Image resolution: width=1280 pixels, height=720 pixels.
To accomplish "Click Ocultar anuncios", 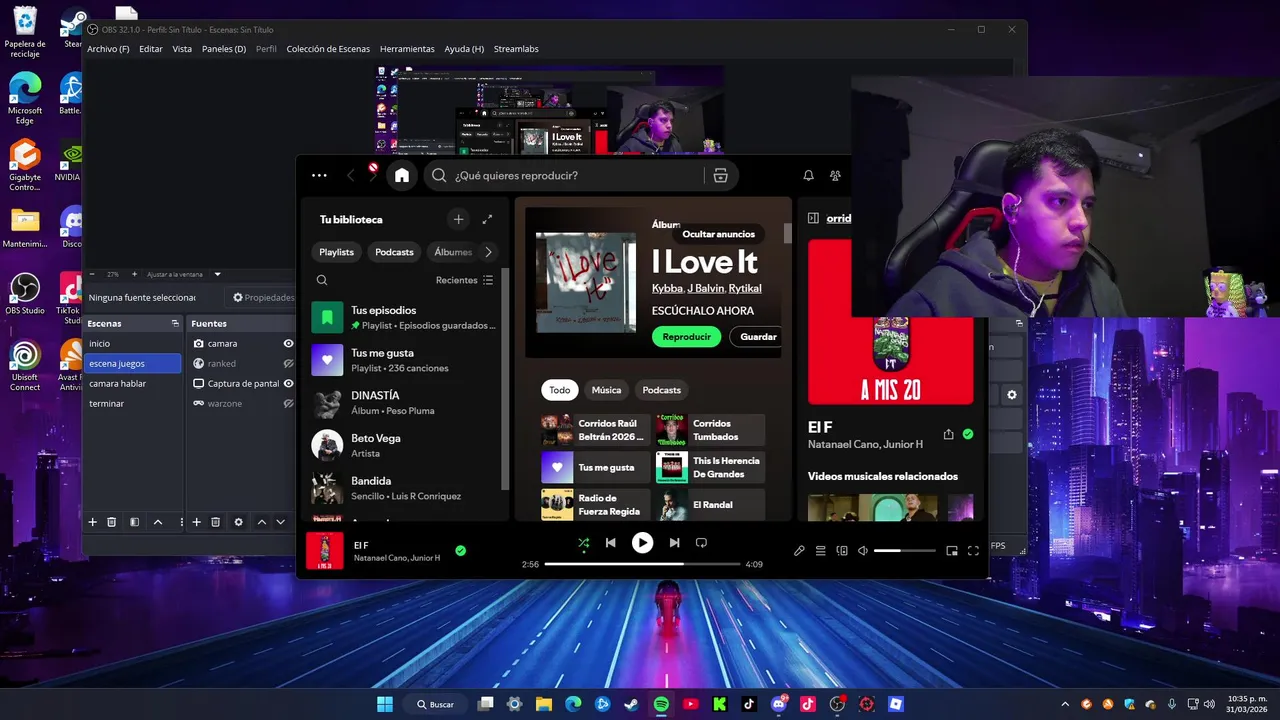I will click(x=718, y=234).
